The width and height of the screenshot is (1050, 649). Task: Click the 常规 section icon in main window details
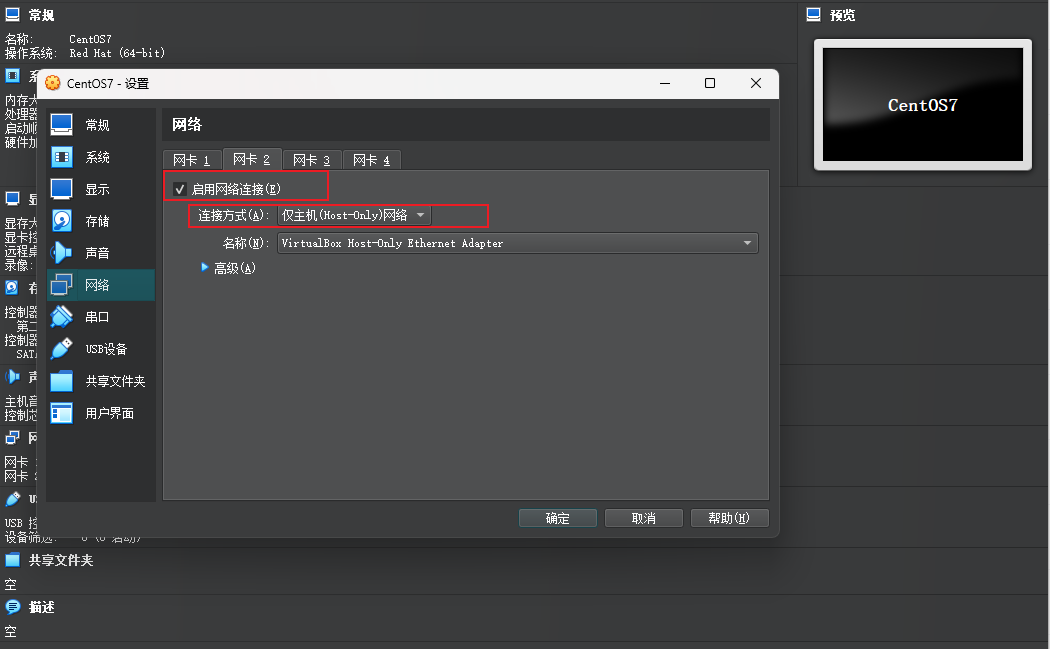click(13, 15)
